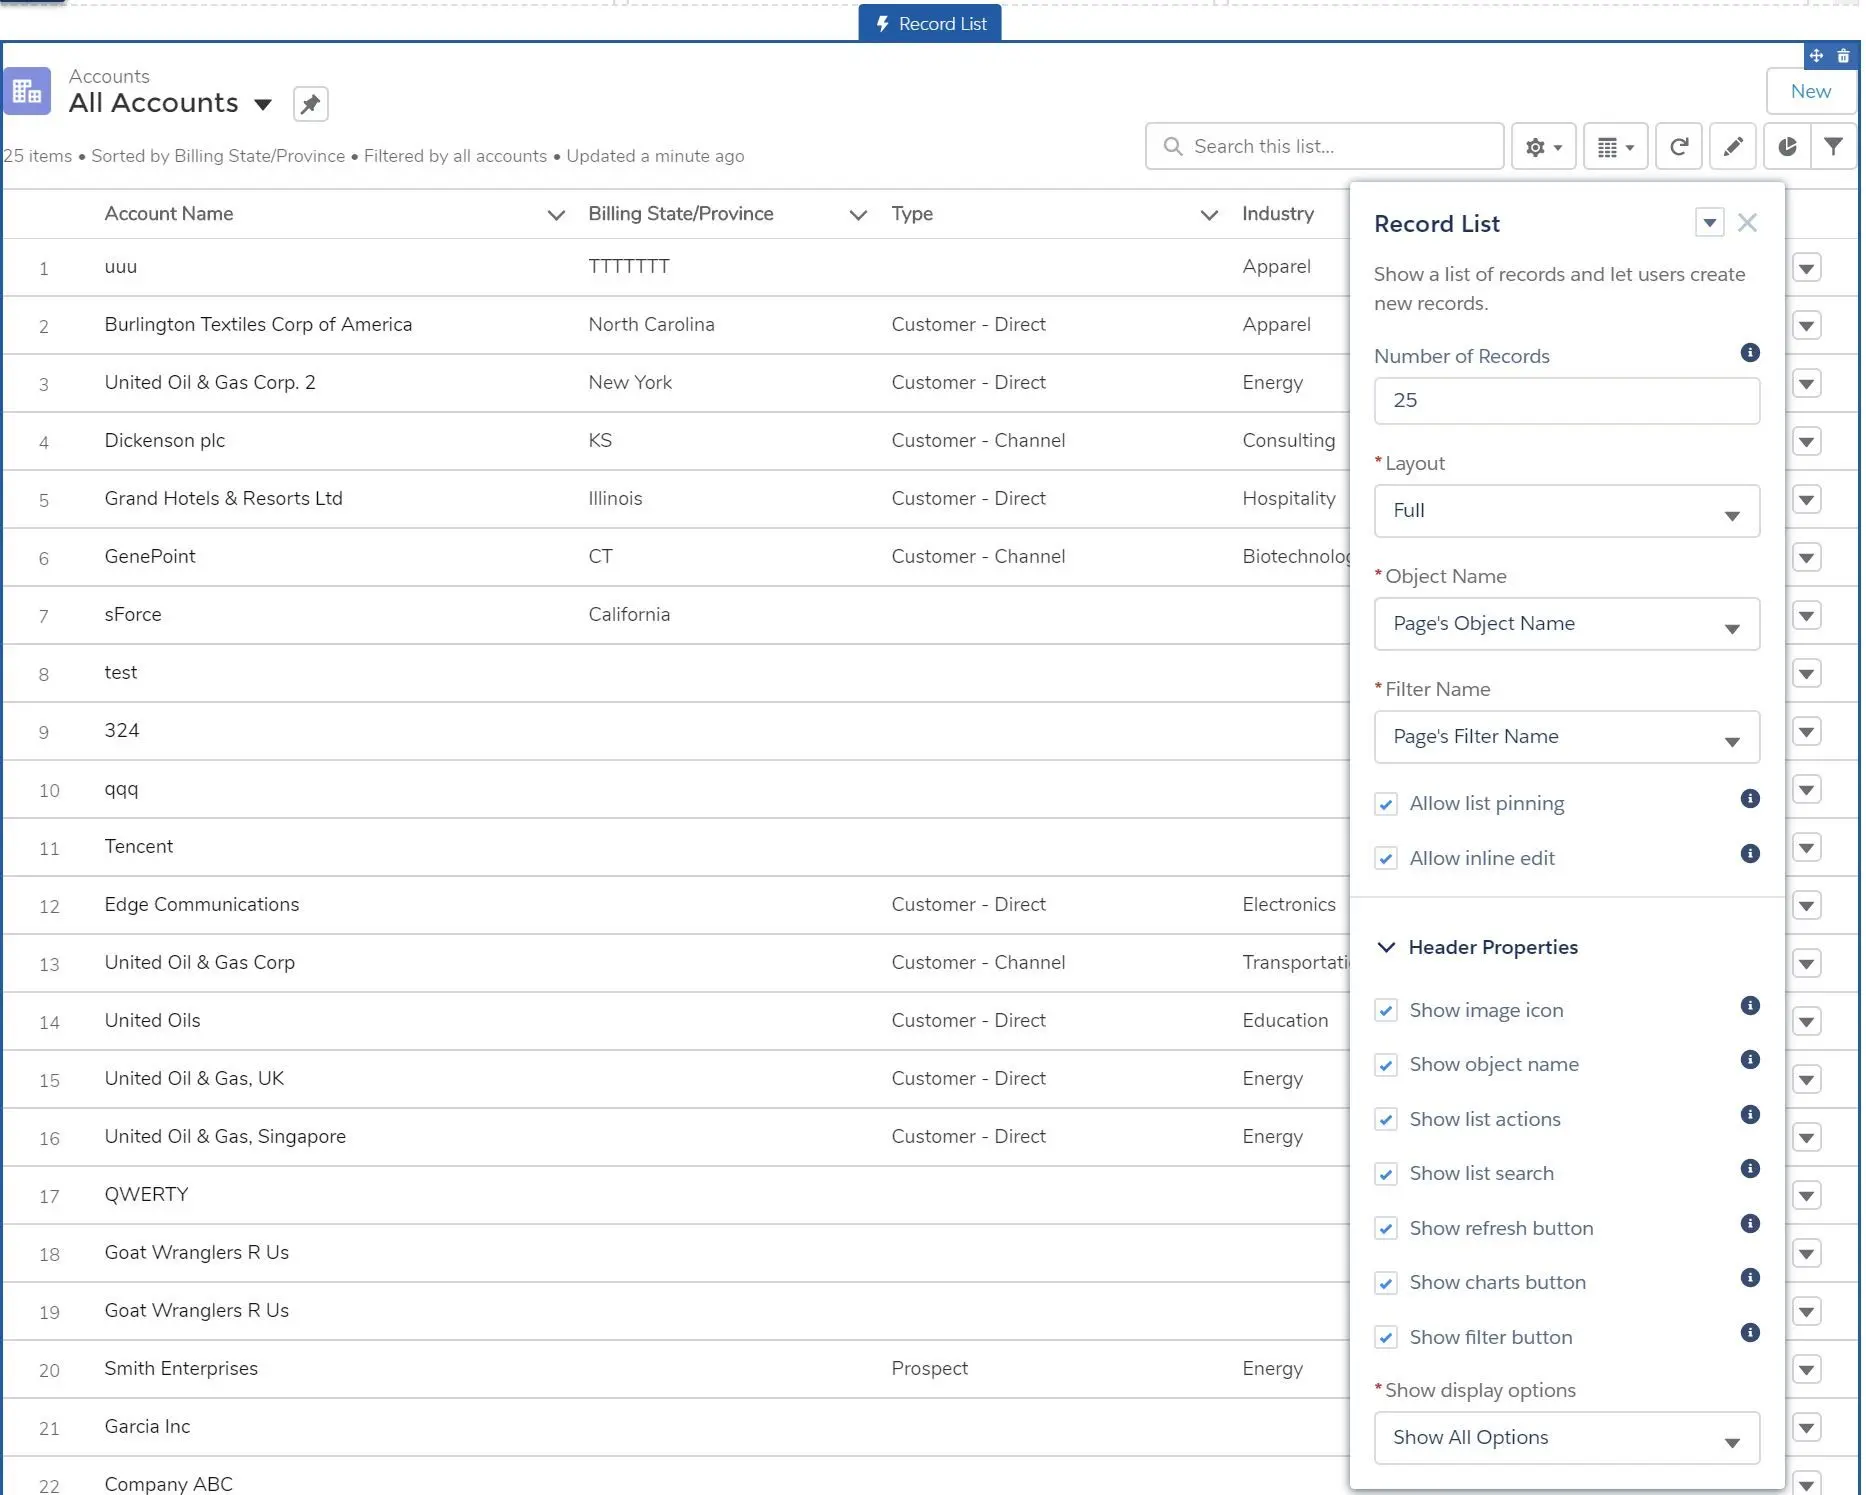Open Smith Enterprises account
This screenshot has width=1866, height=1495.
click(x=181, y=1369)
